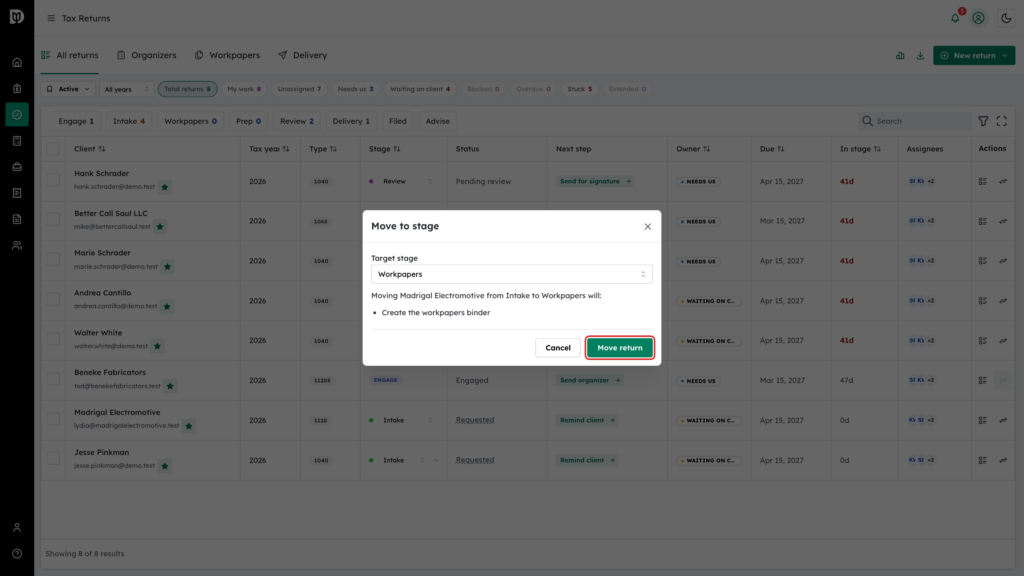Click move-stage action icon for Madrigal Electromotive
The image size is (1024, 576).
pos(1003,421)
